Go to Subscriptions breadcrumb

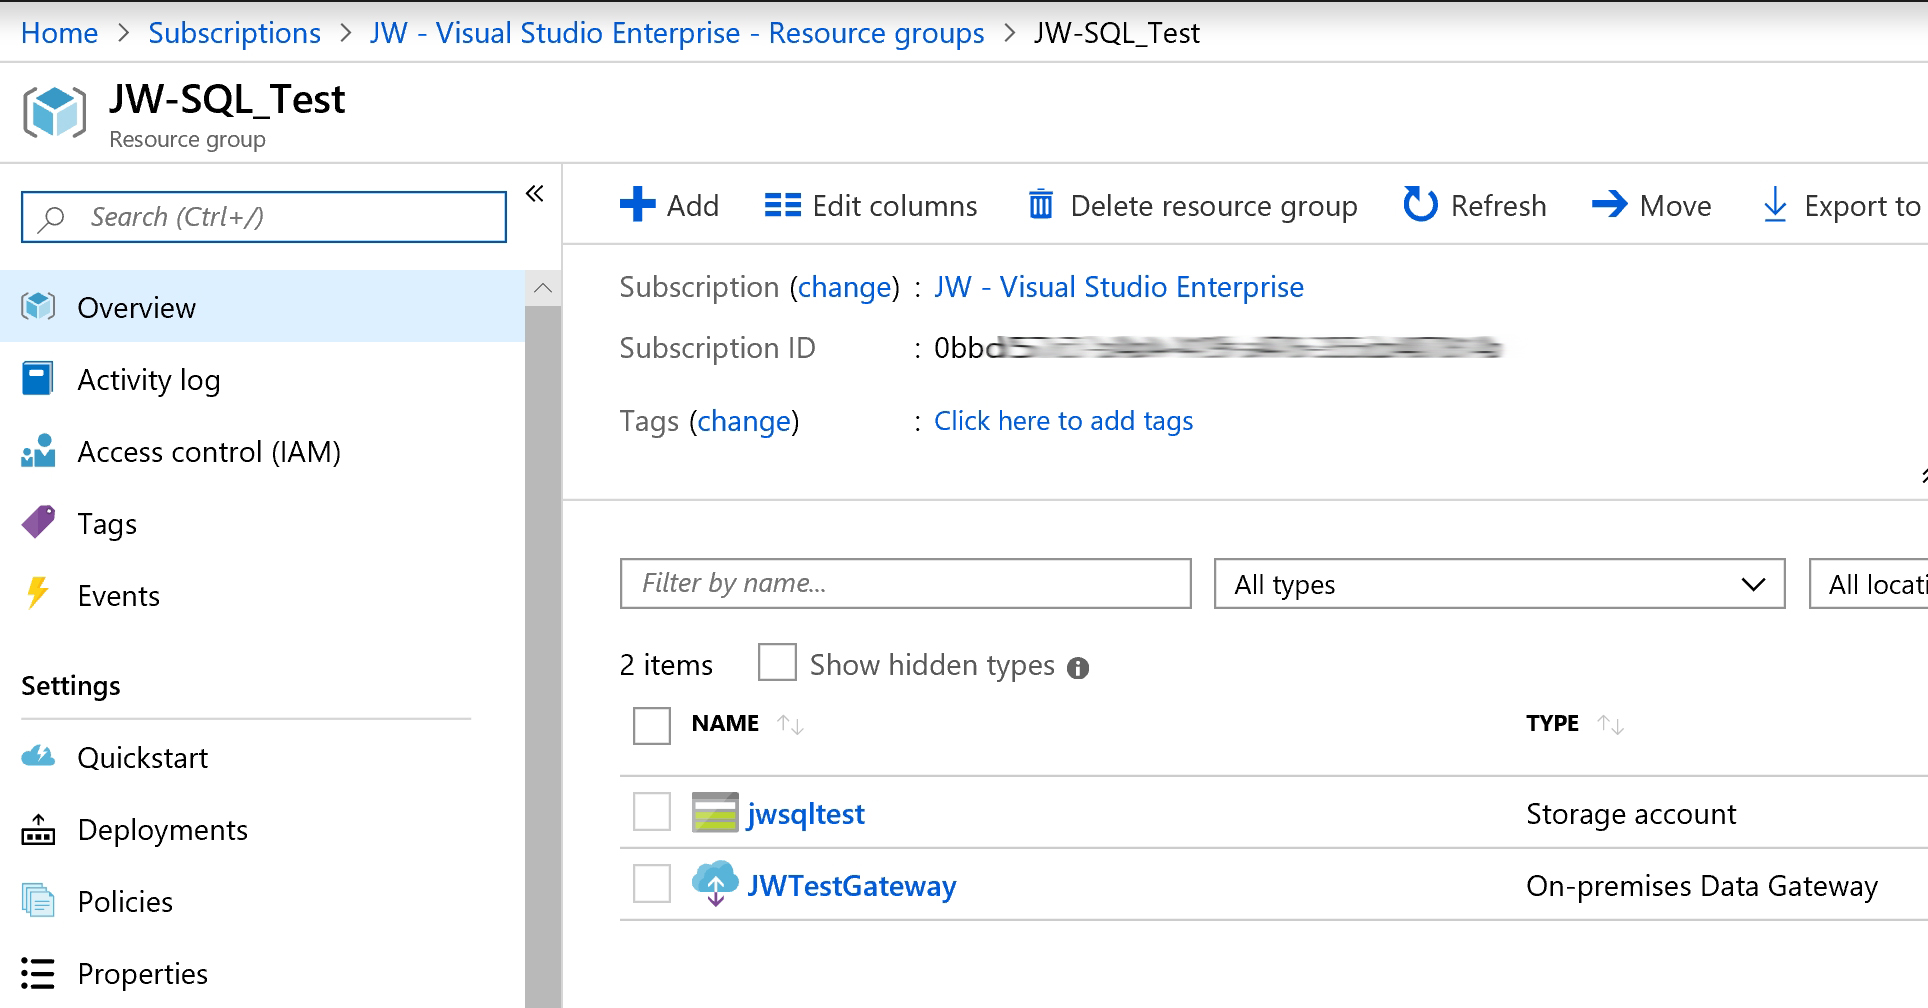(234, 33)
